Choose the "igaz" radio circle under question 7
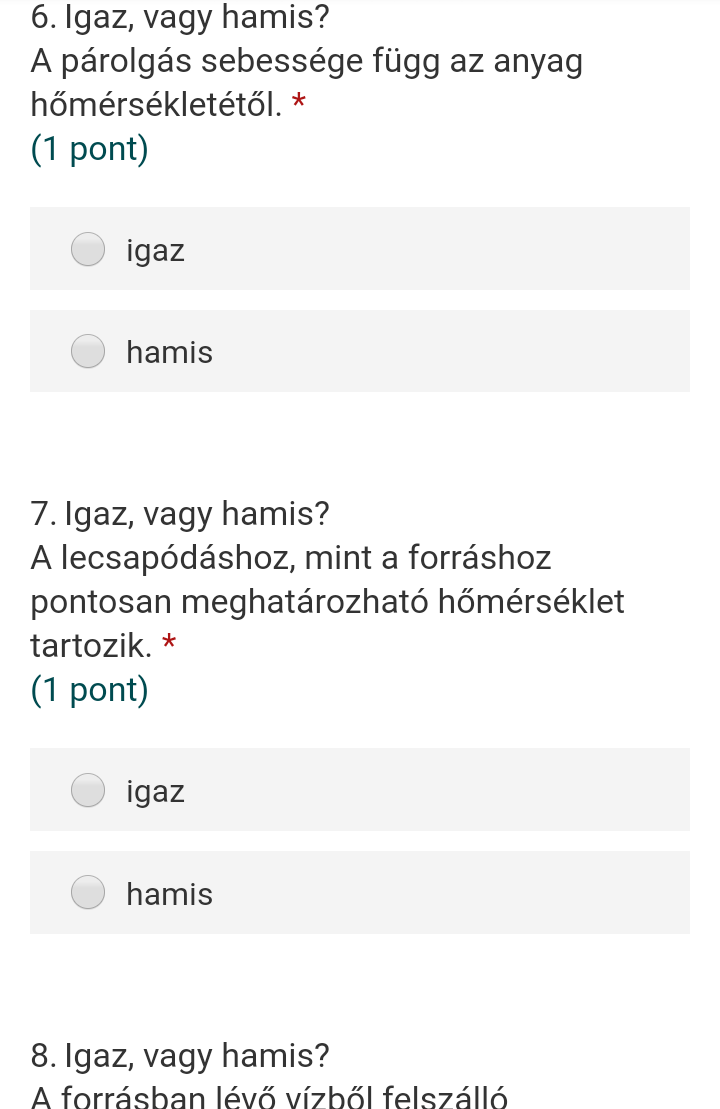Viewport: 720px width, 1109px height. tap(88, 790)
